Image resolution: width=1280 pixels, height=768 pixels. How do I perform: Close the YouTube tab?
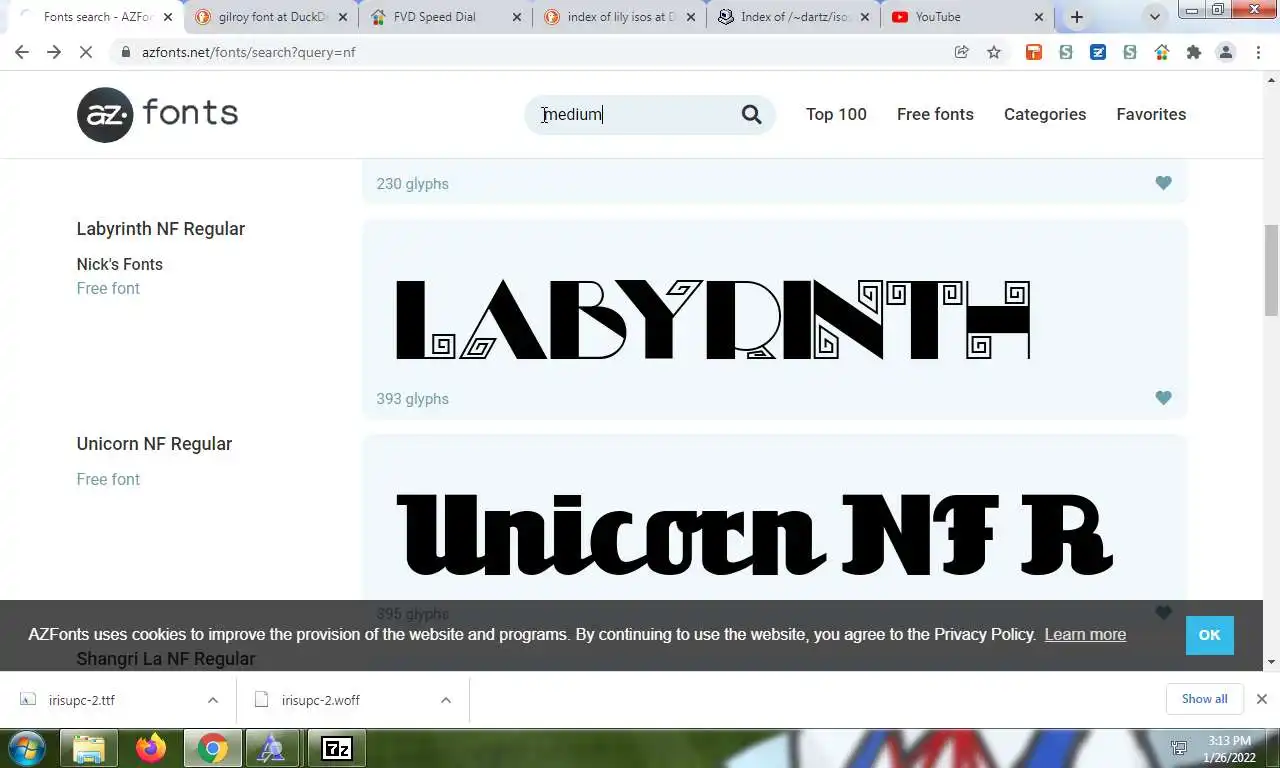pos(1038,17)
